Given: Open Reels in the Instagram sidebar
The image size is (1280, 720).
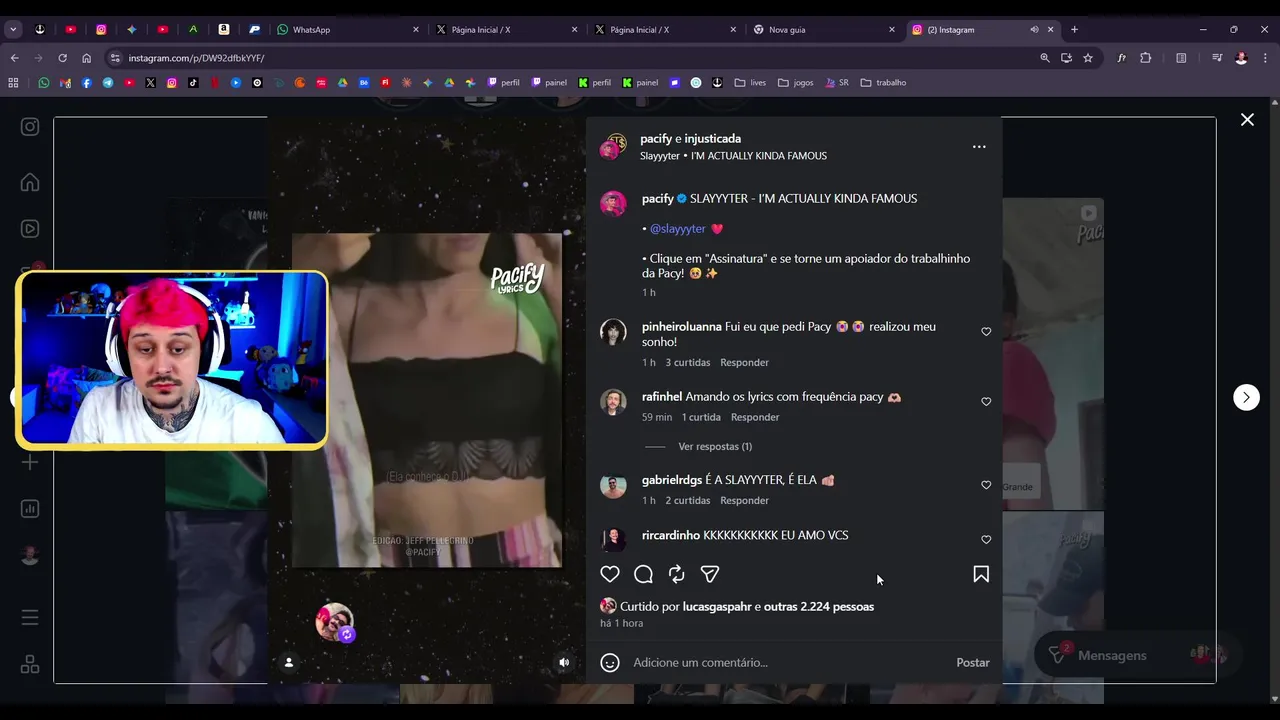Looking at the screenshot, I should tap(30, 229).
